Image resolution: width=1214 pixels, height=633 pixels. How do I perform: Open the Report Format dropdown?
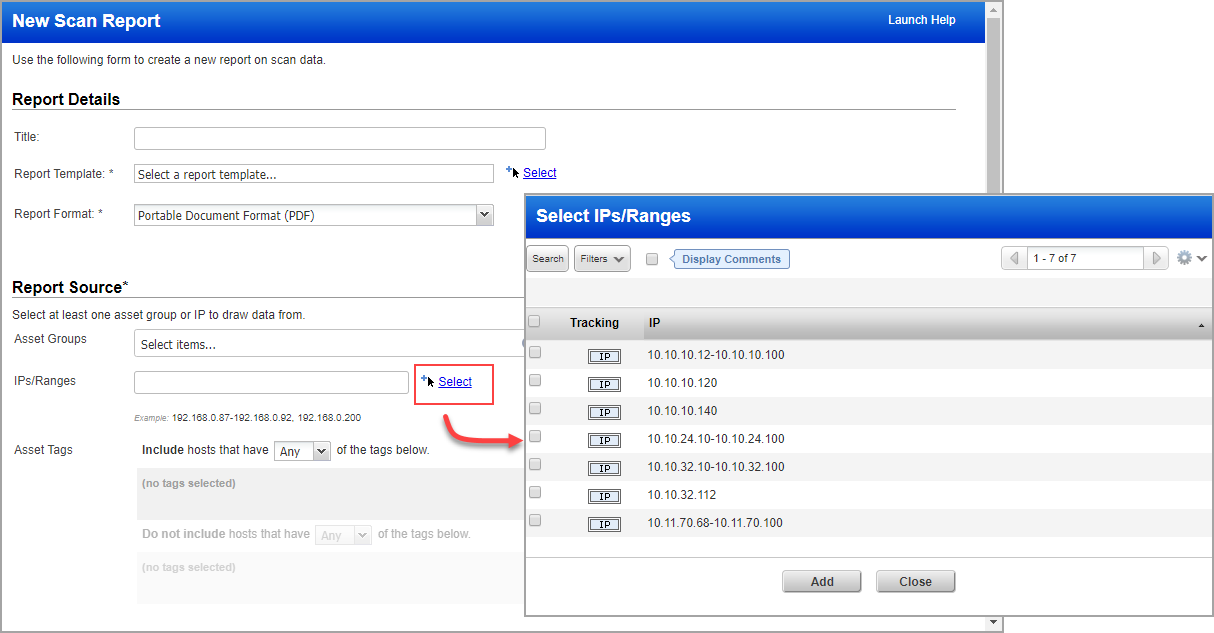click(x=484, y=215)
